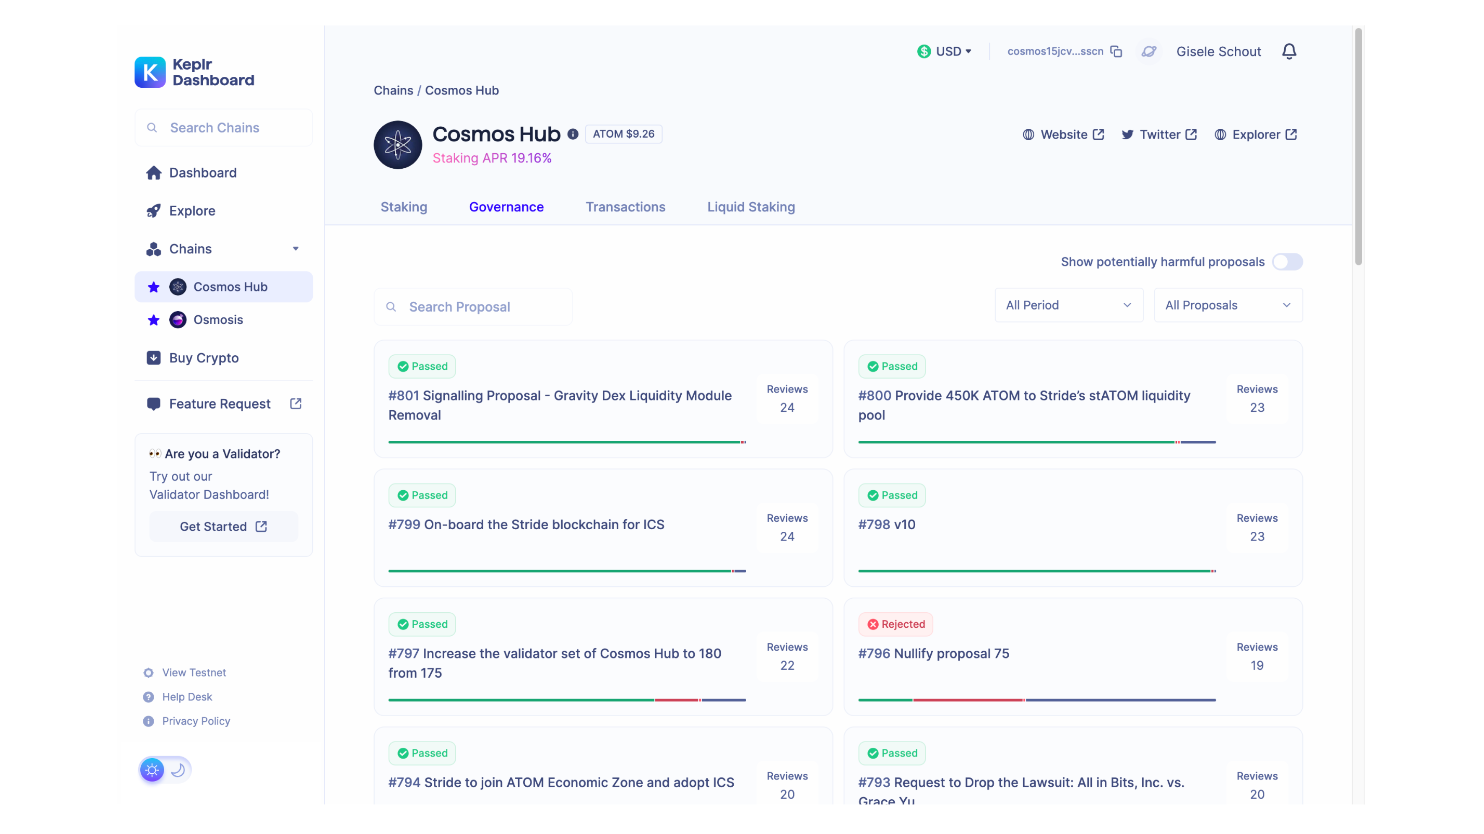Open Feature Request external link icon

click(x=296, y=404)
